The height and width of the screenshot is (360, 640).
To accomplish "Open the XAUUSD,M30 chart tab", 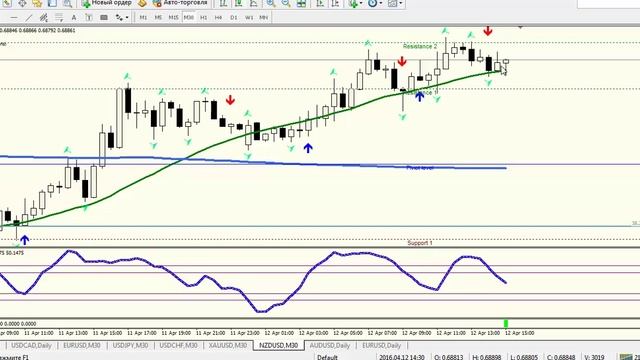I will pos(228,345).
